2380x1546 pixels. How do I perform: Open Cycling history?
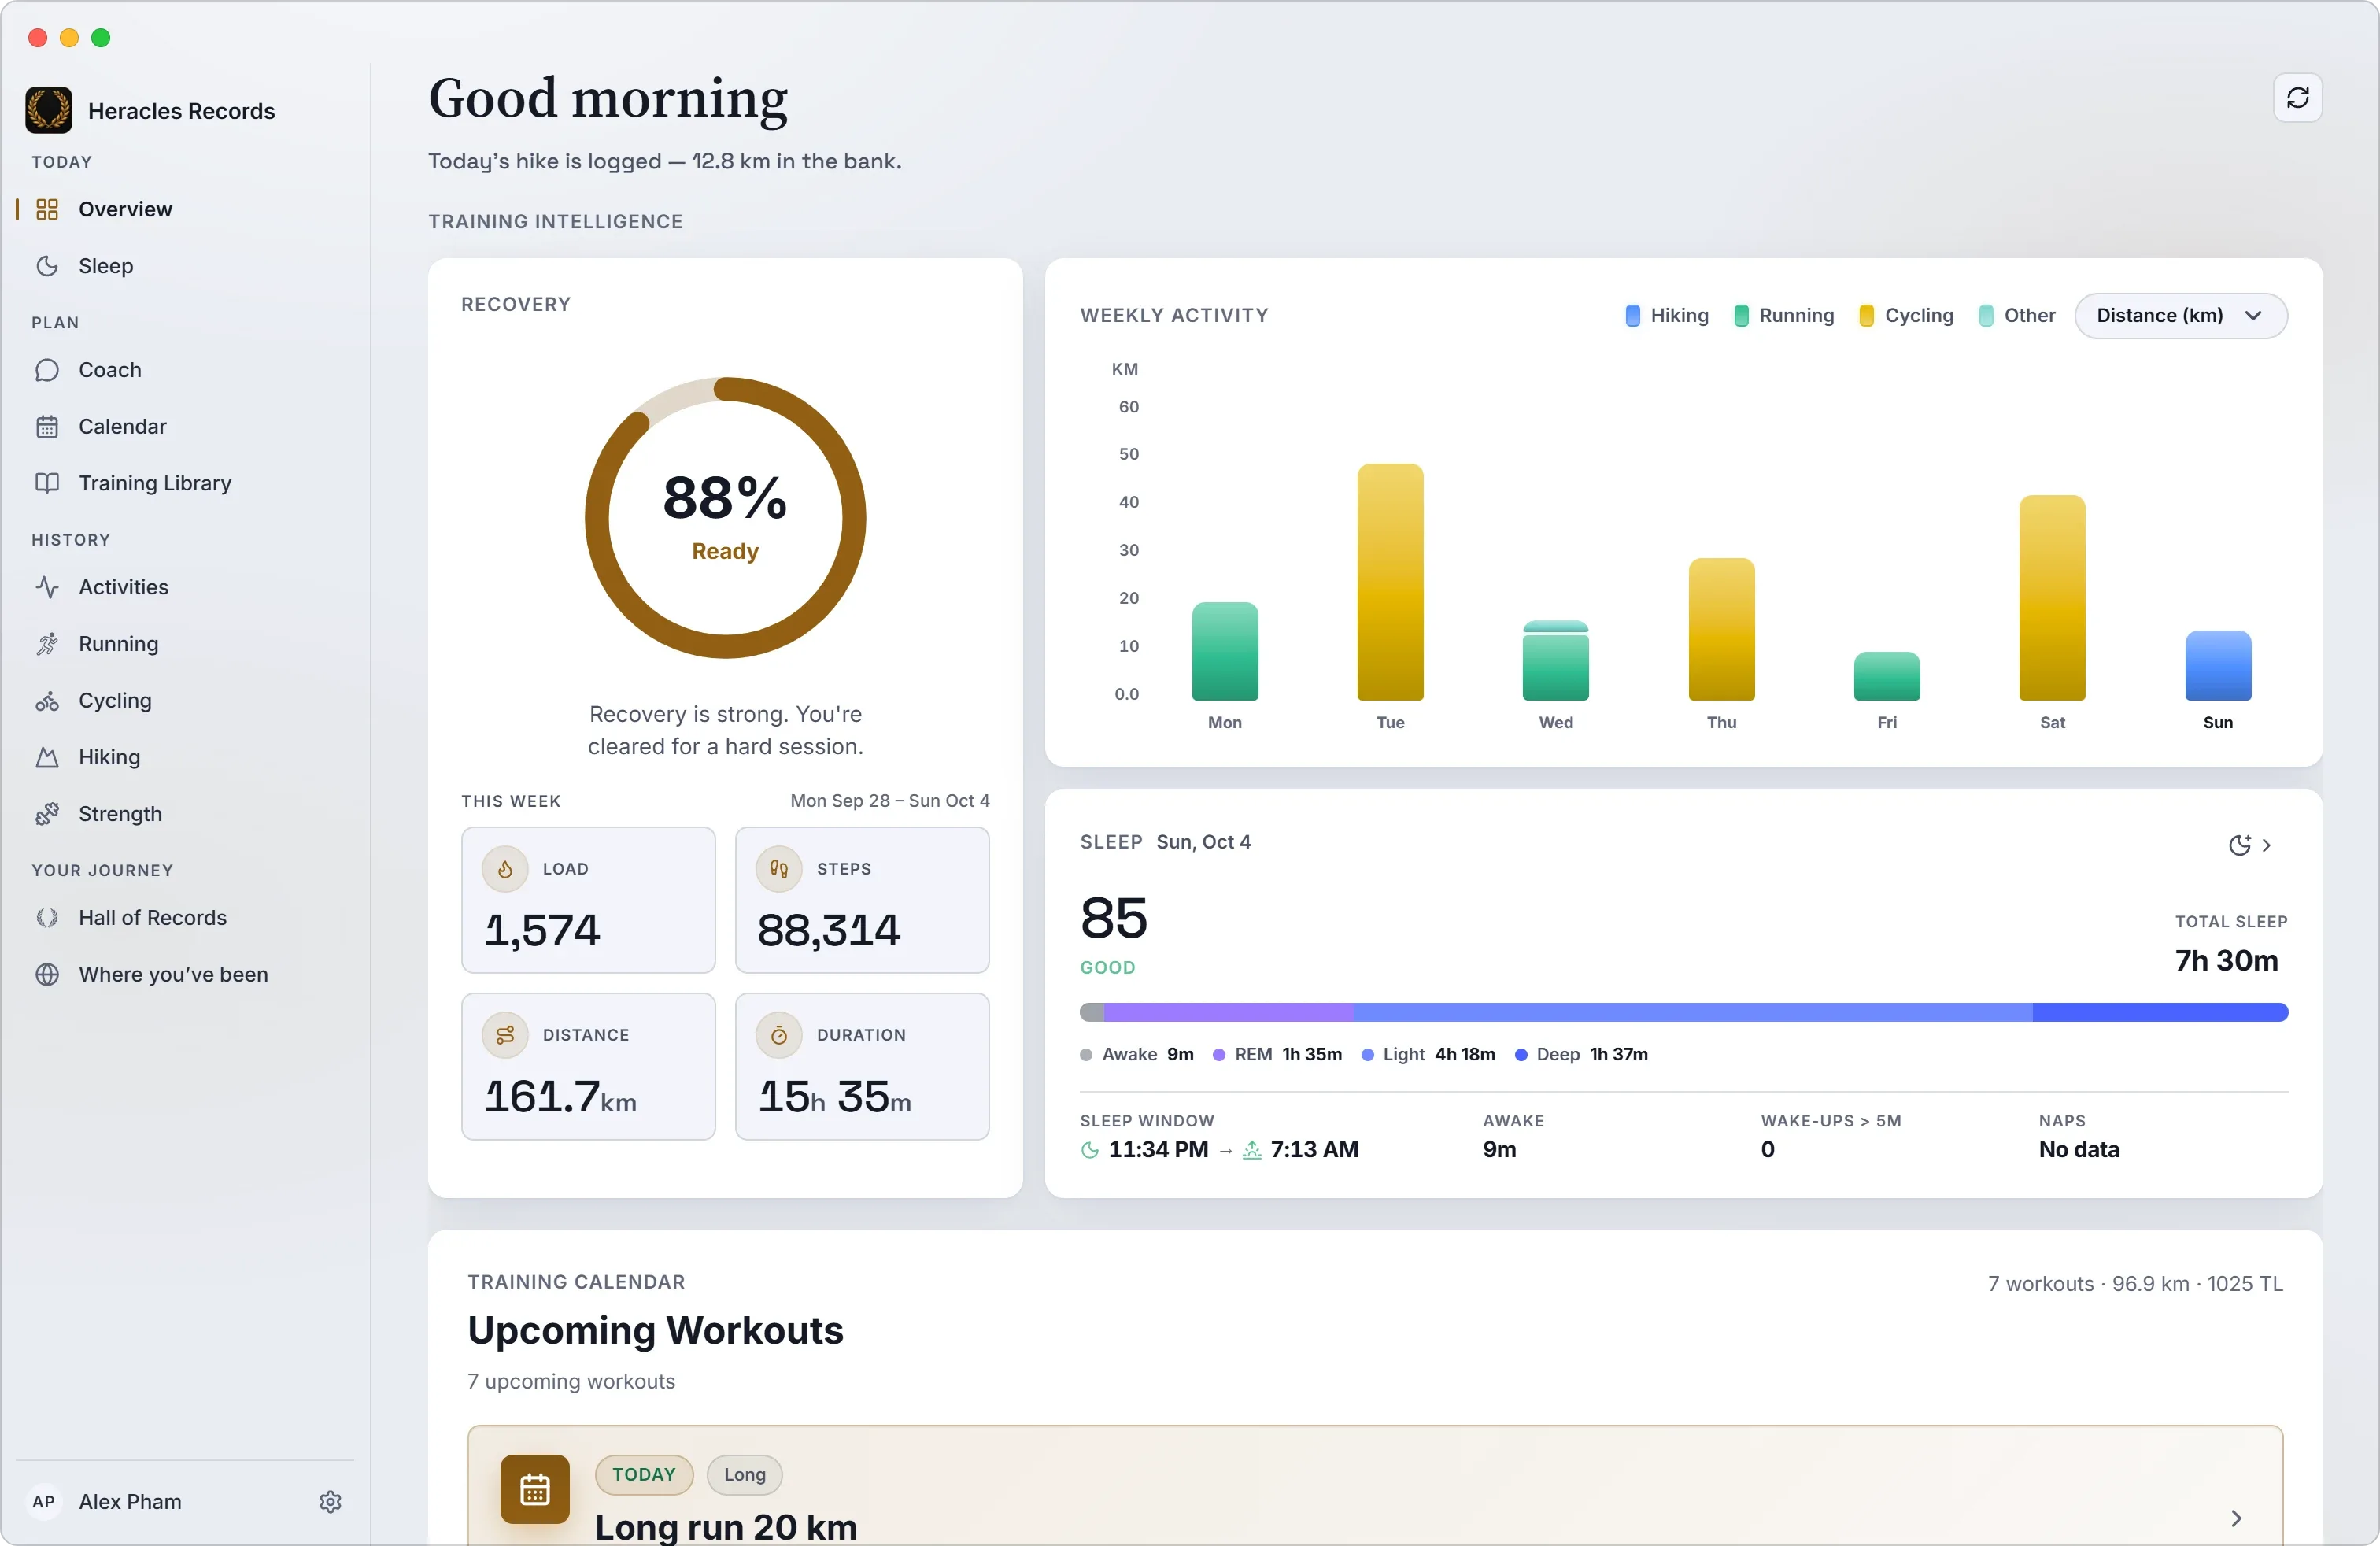186,701
